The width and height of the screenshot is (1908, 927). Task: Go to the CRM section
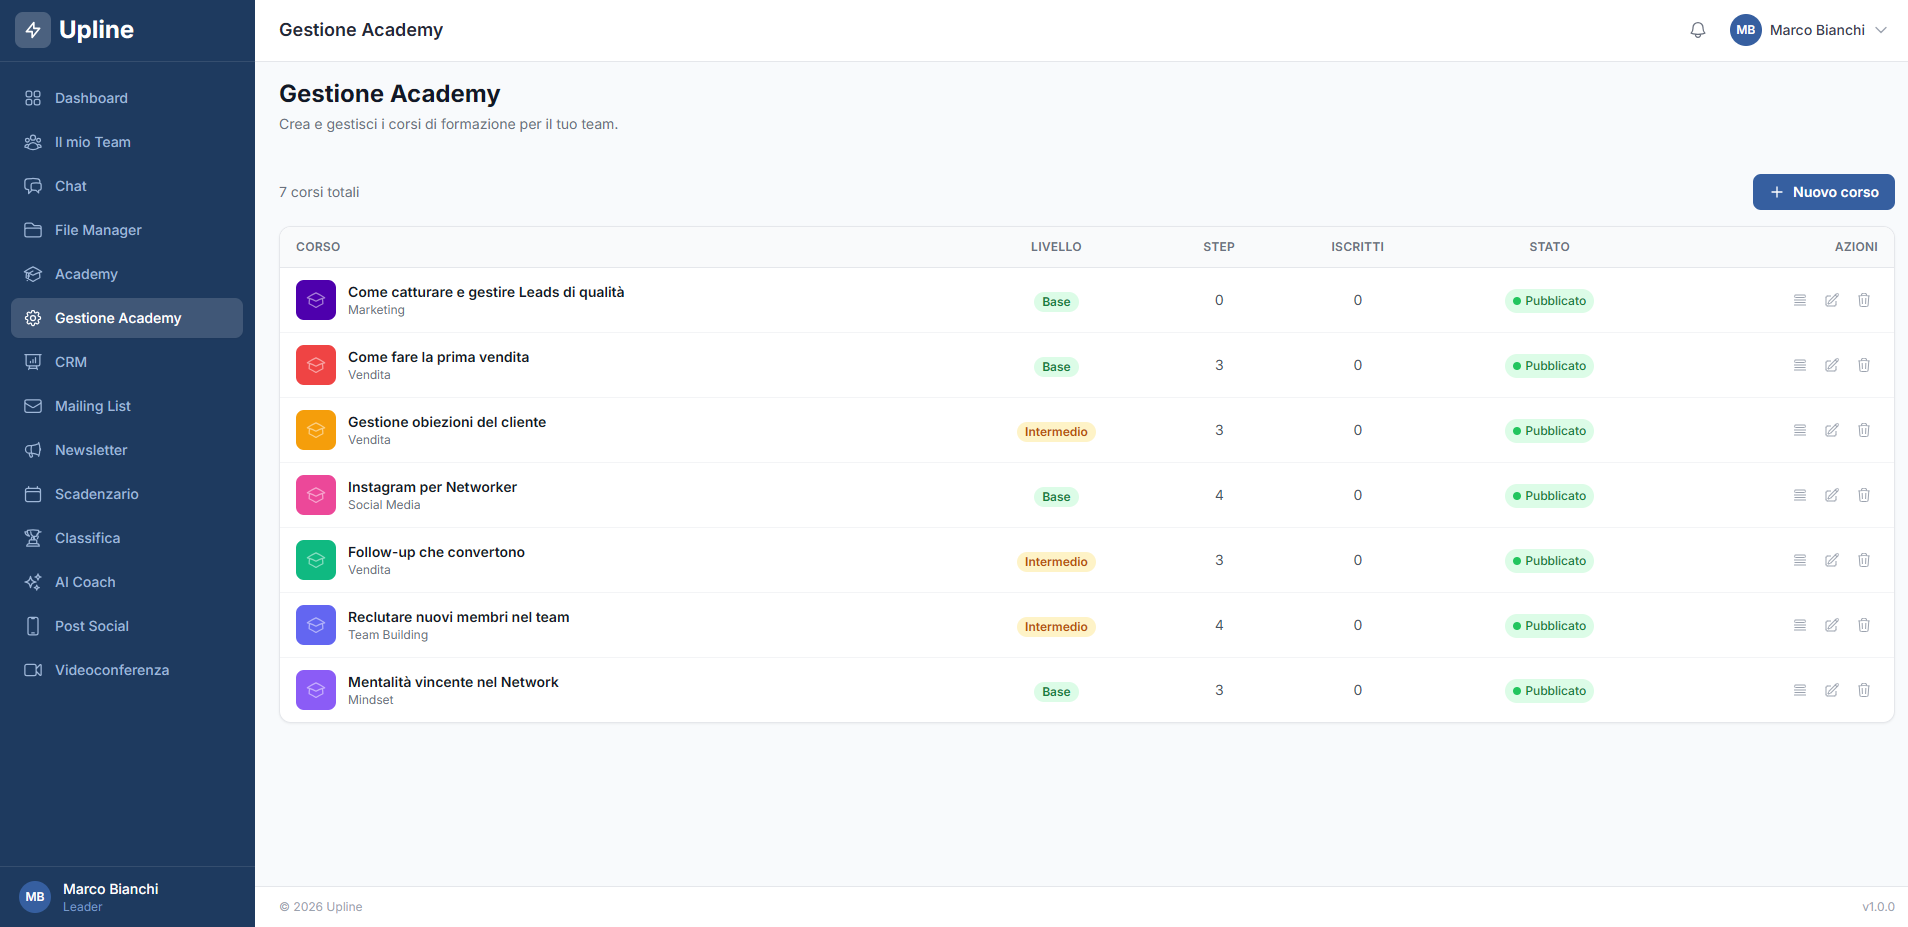coord(71,362)
